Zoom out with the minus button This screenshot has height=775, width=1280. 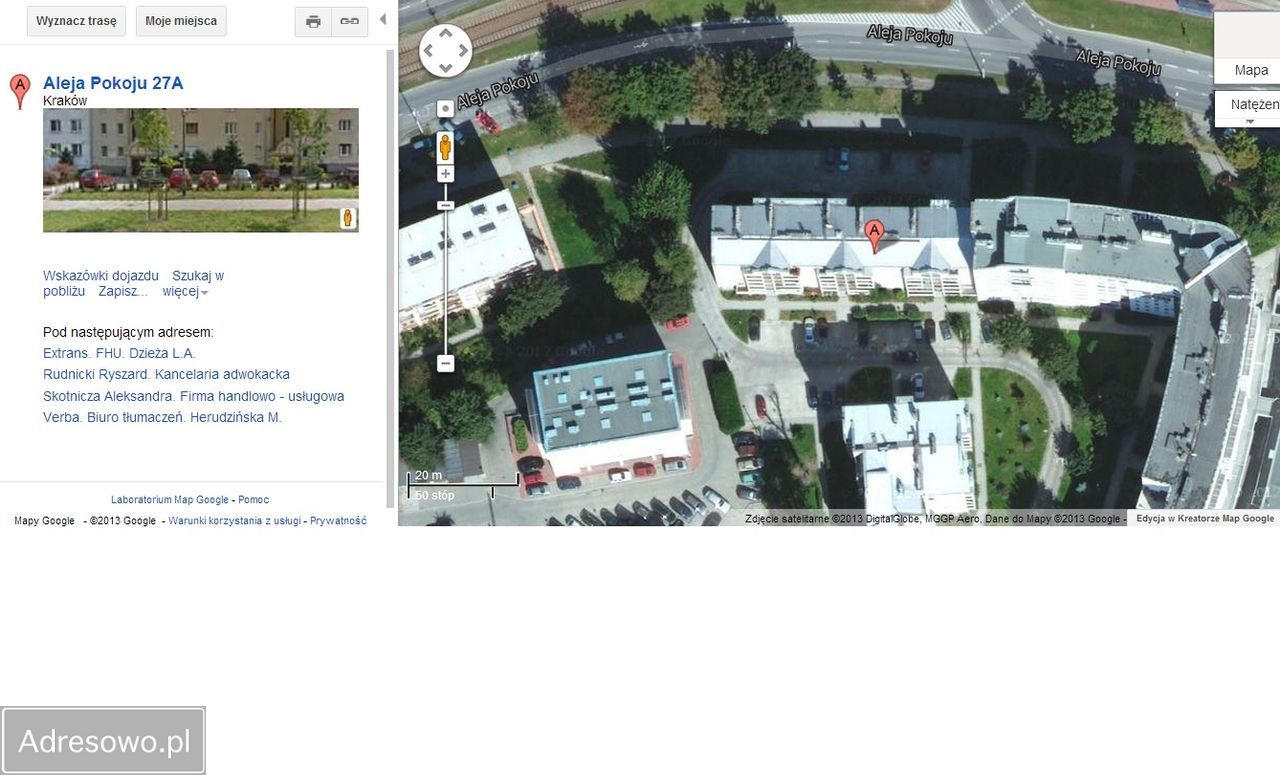(446, 363)
